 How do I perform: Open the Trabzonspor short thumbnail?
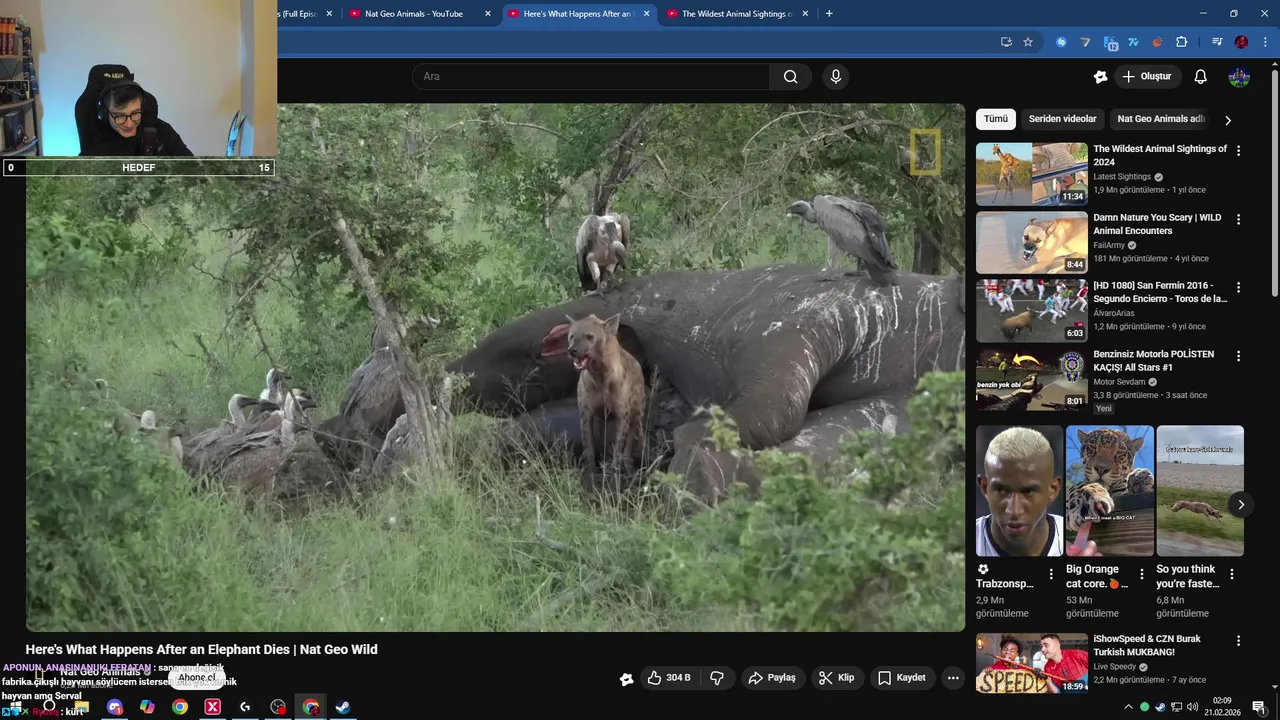coord(1019,491)
